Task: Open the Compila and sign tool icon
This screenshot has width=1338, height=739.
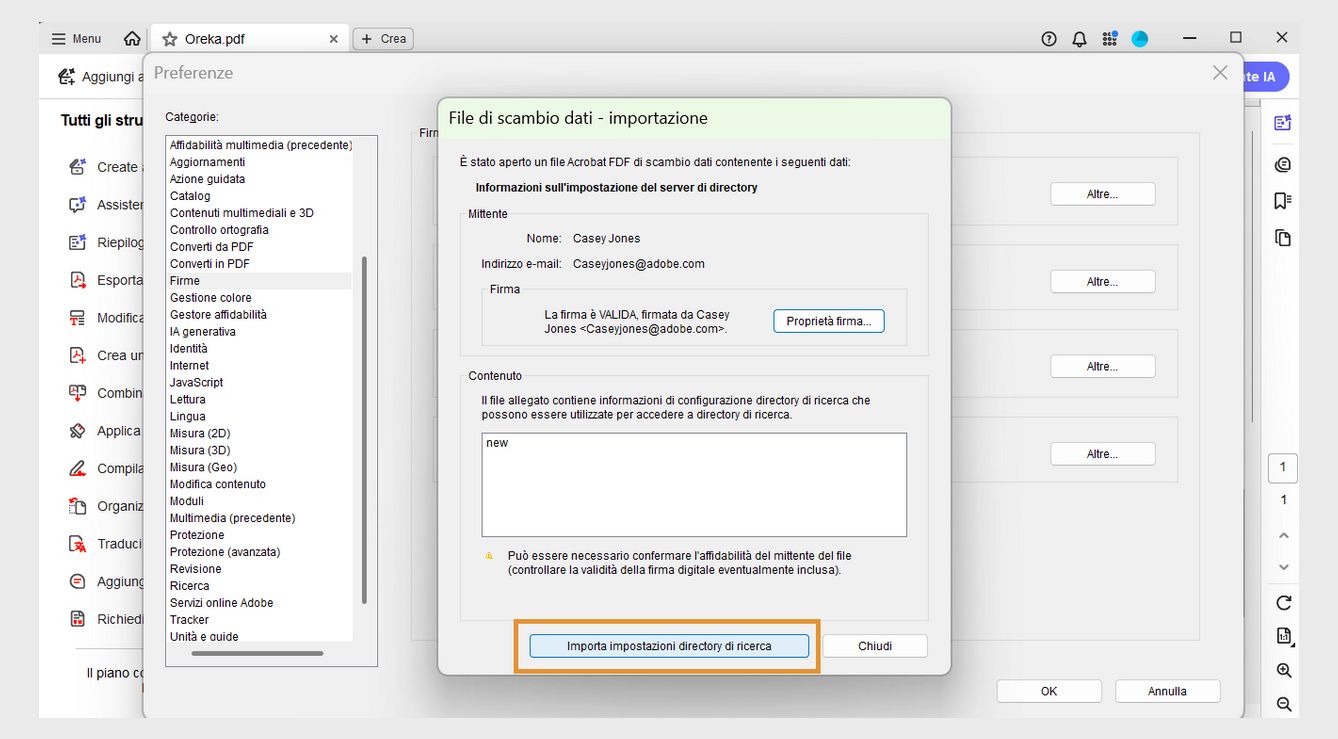Action: click(77, 468)
